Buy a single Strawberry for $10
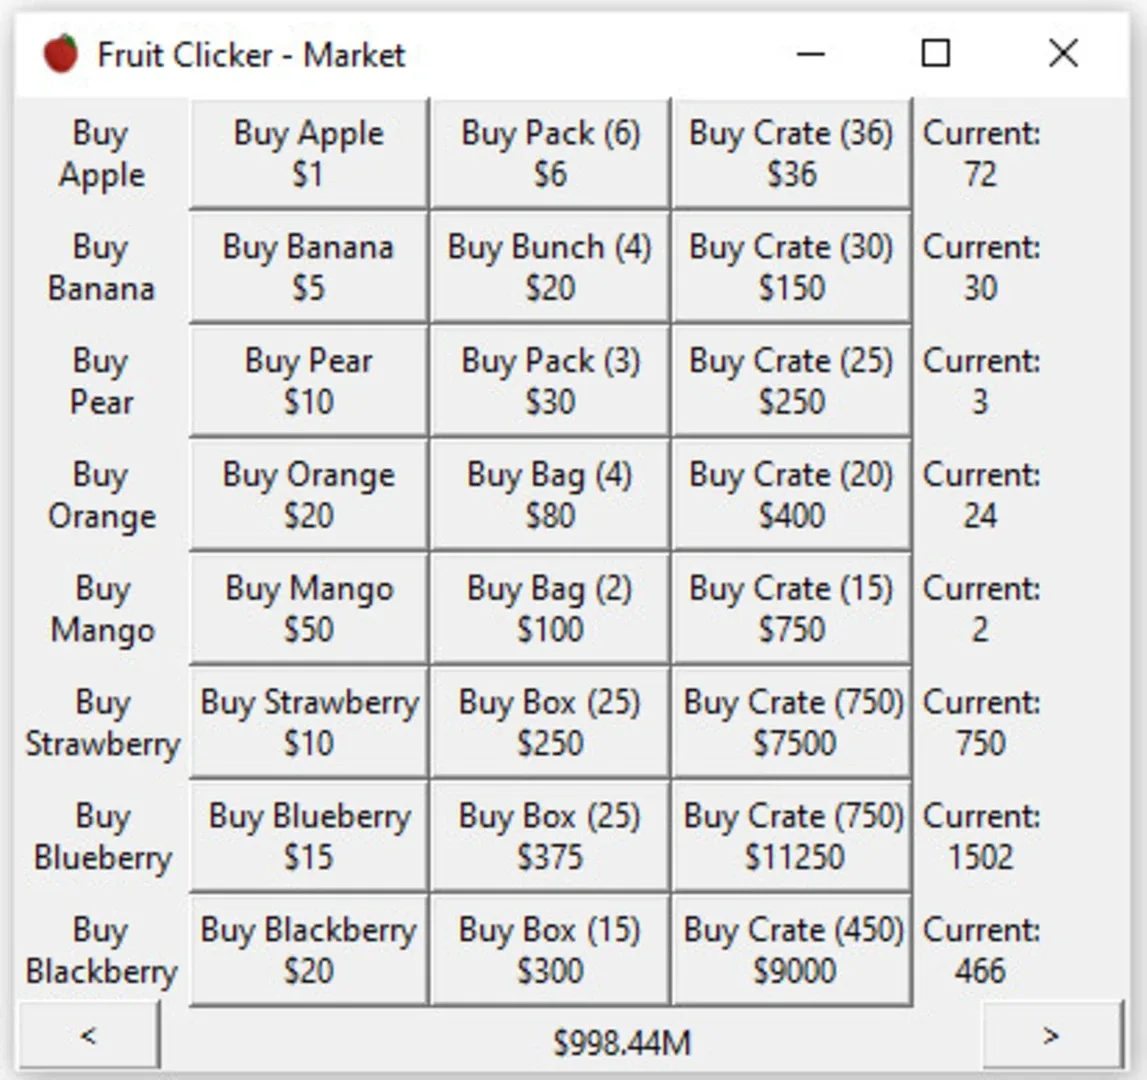The image size is (1147, 1080). point(309,722)
